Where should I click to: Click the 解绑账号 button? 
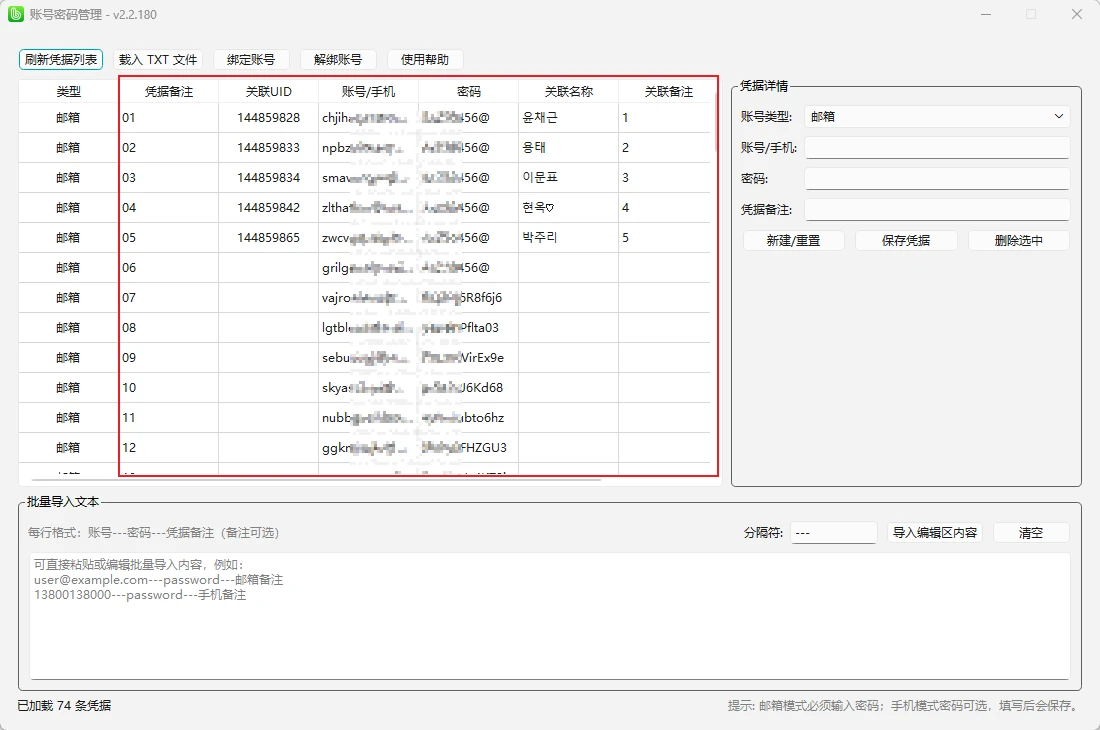(x=338, y=60)
